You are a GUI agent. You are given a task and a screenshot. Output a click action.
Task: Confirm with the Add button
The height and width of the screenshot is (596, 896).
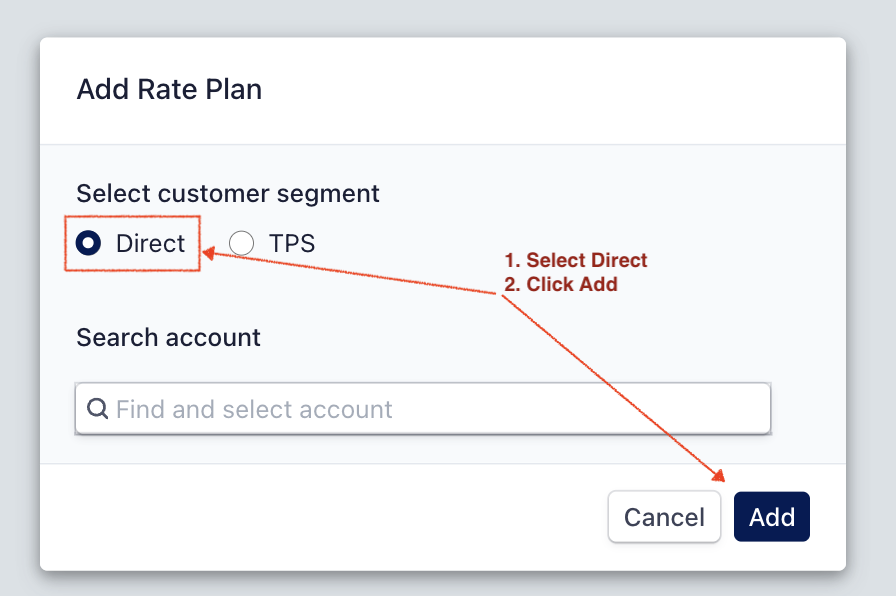771,517
